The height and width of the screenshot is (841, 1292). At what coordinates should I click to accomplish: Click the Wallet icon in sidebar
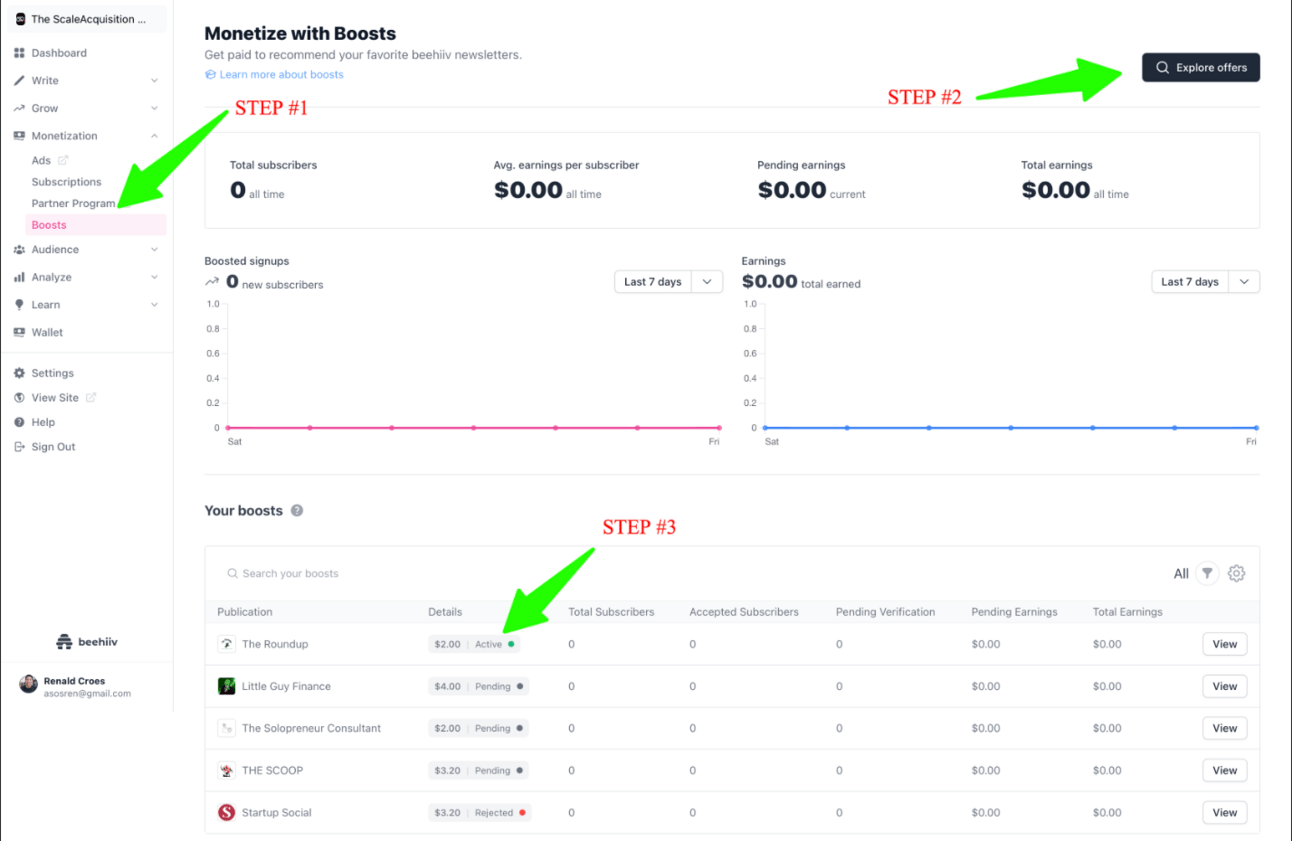click(x=19, y=332)
